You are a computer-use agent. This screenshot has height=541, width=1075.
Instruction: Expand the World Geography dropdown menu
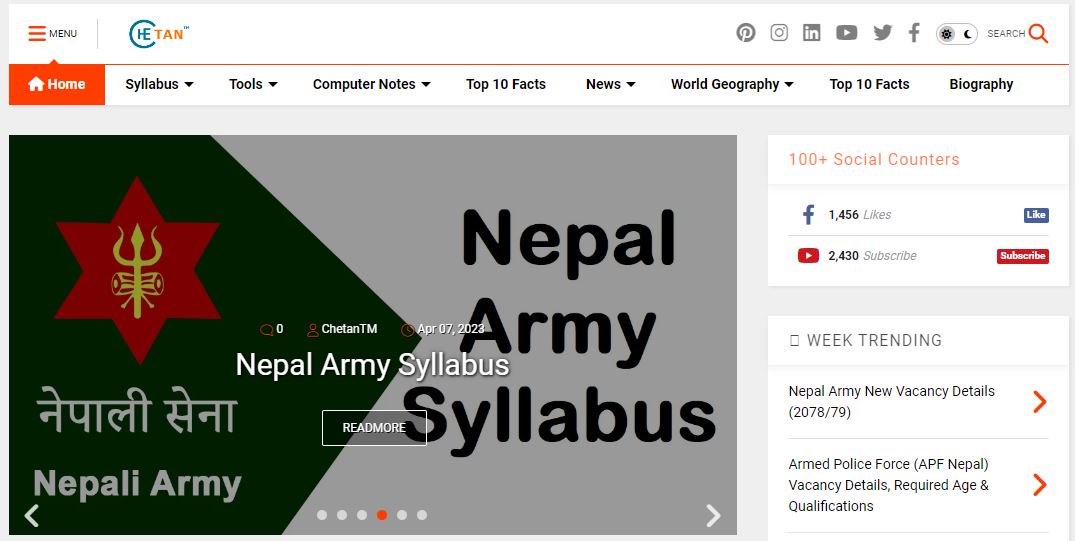[x=732, y=84]
